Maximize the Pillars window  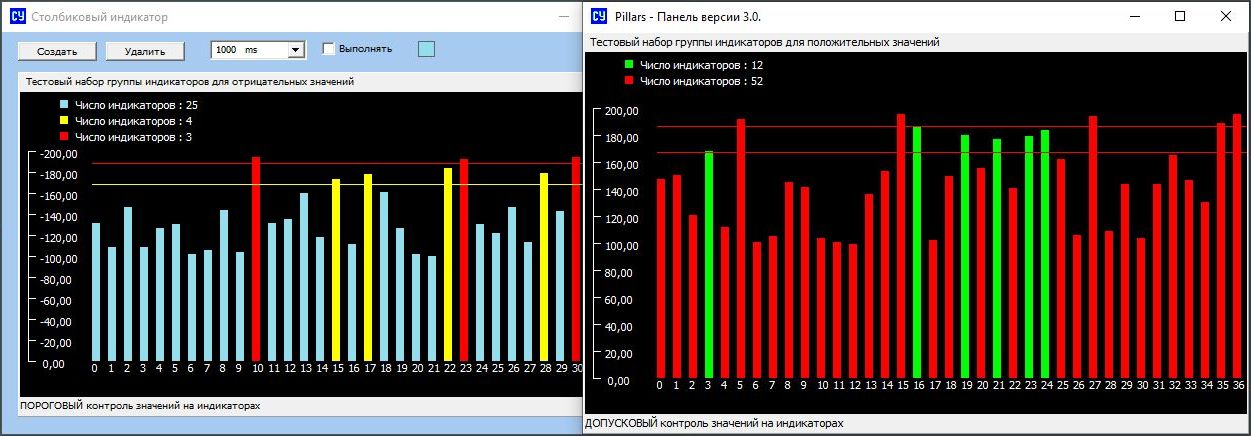click(x=1180, y=16)
